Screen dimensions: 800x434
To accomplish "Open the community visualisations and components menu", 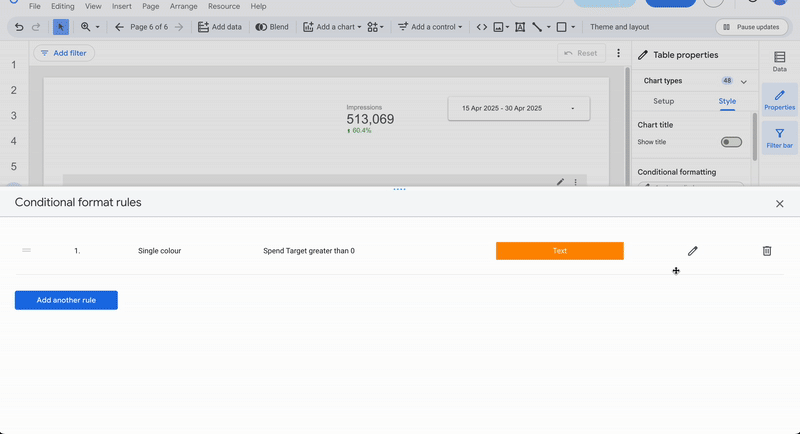I will (376, 27).
